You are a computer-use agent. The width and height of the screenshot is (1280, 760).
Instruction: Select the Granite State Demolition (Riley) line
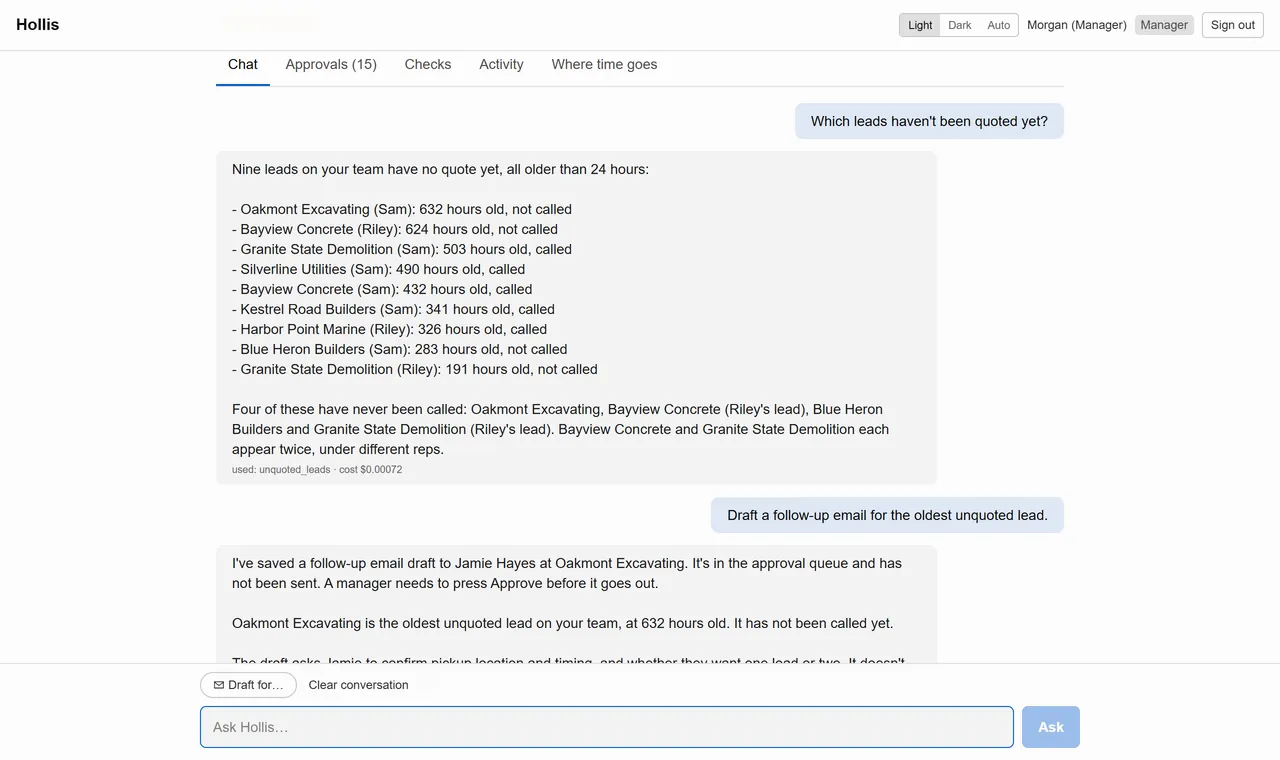coord(415,369)
